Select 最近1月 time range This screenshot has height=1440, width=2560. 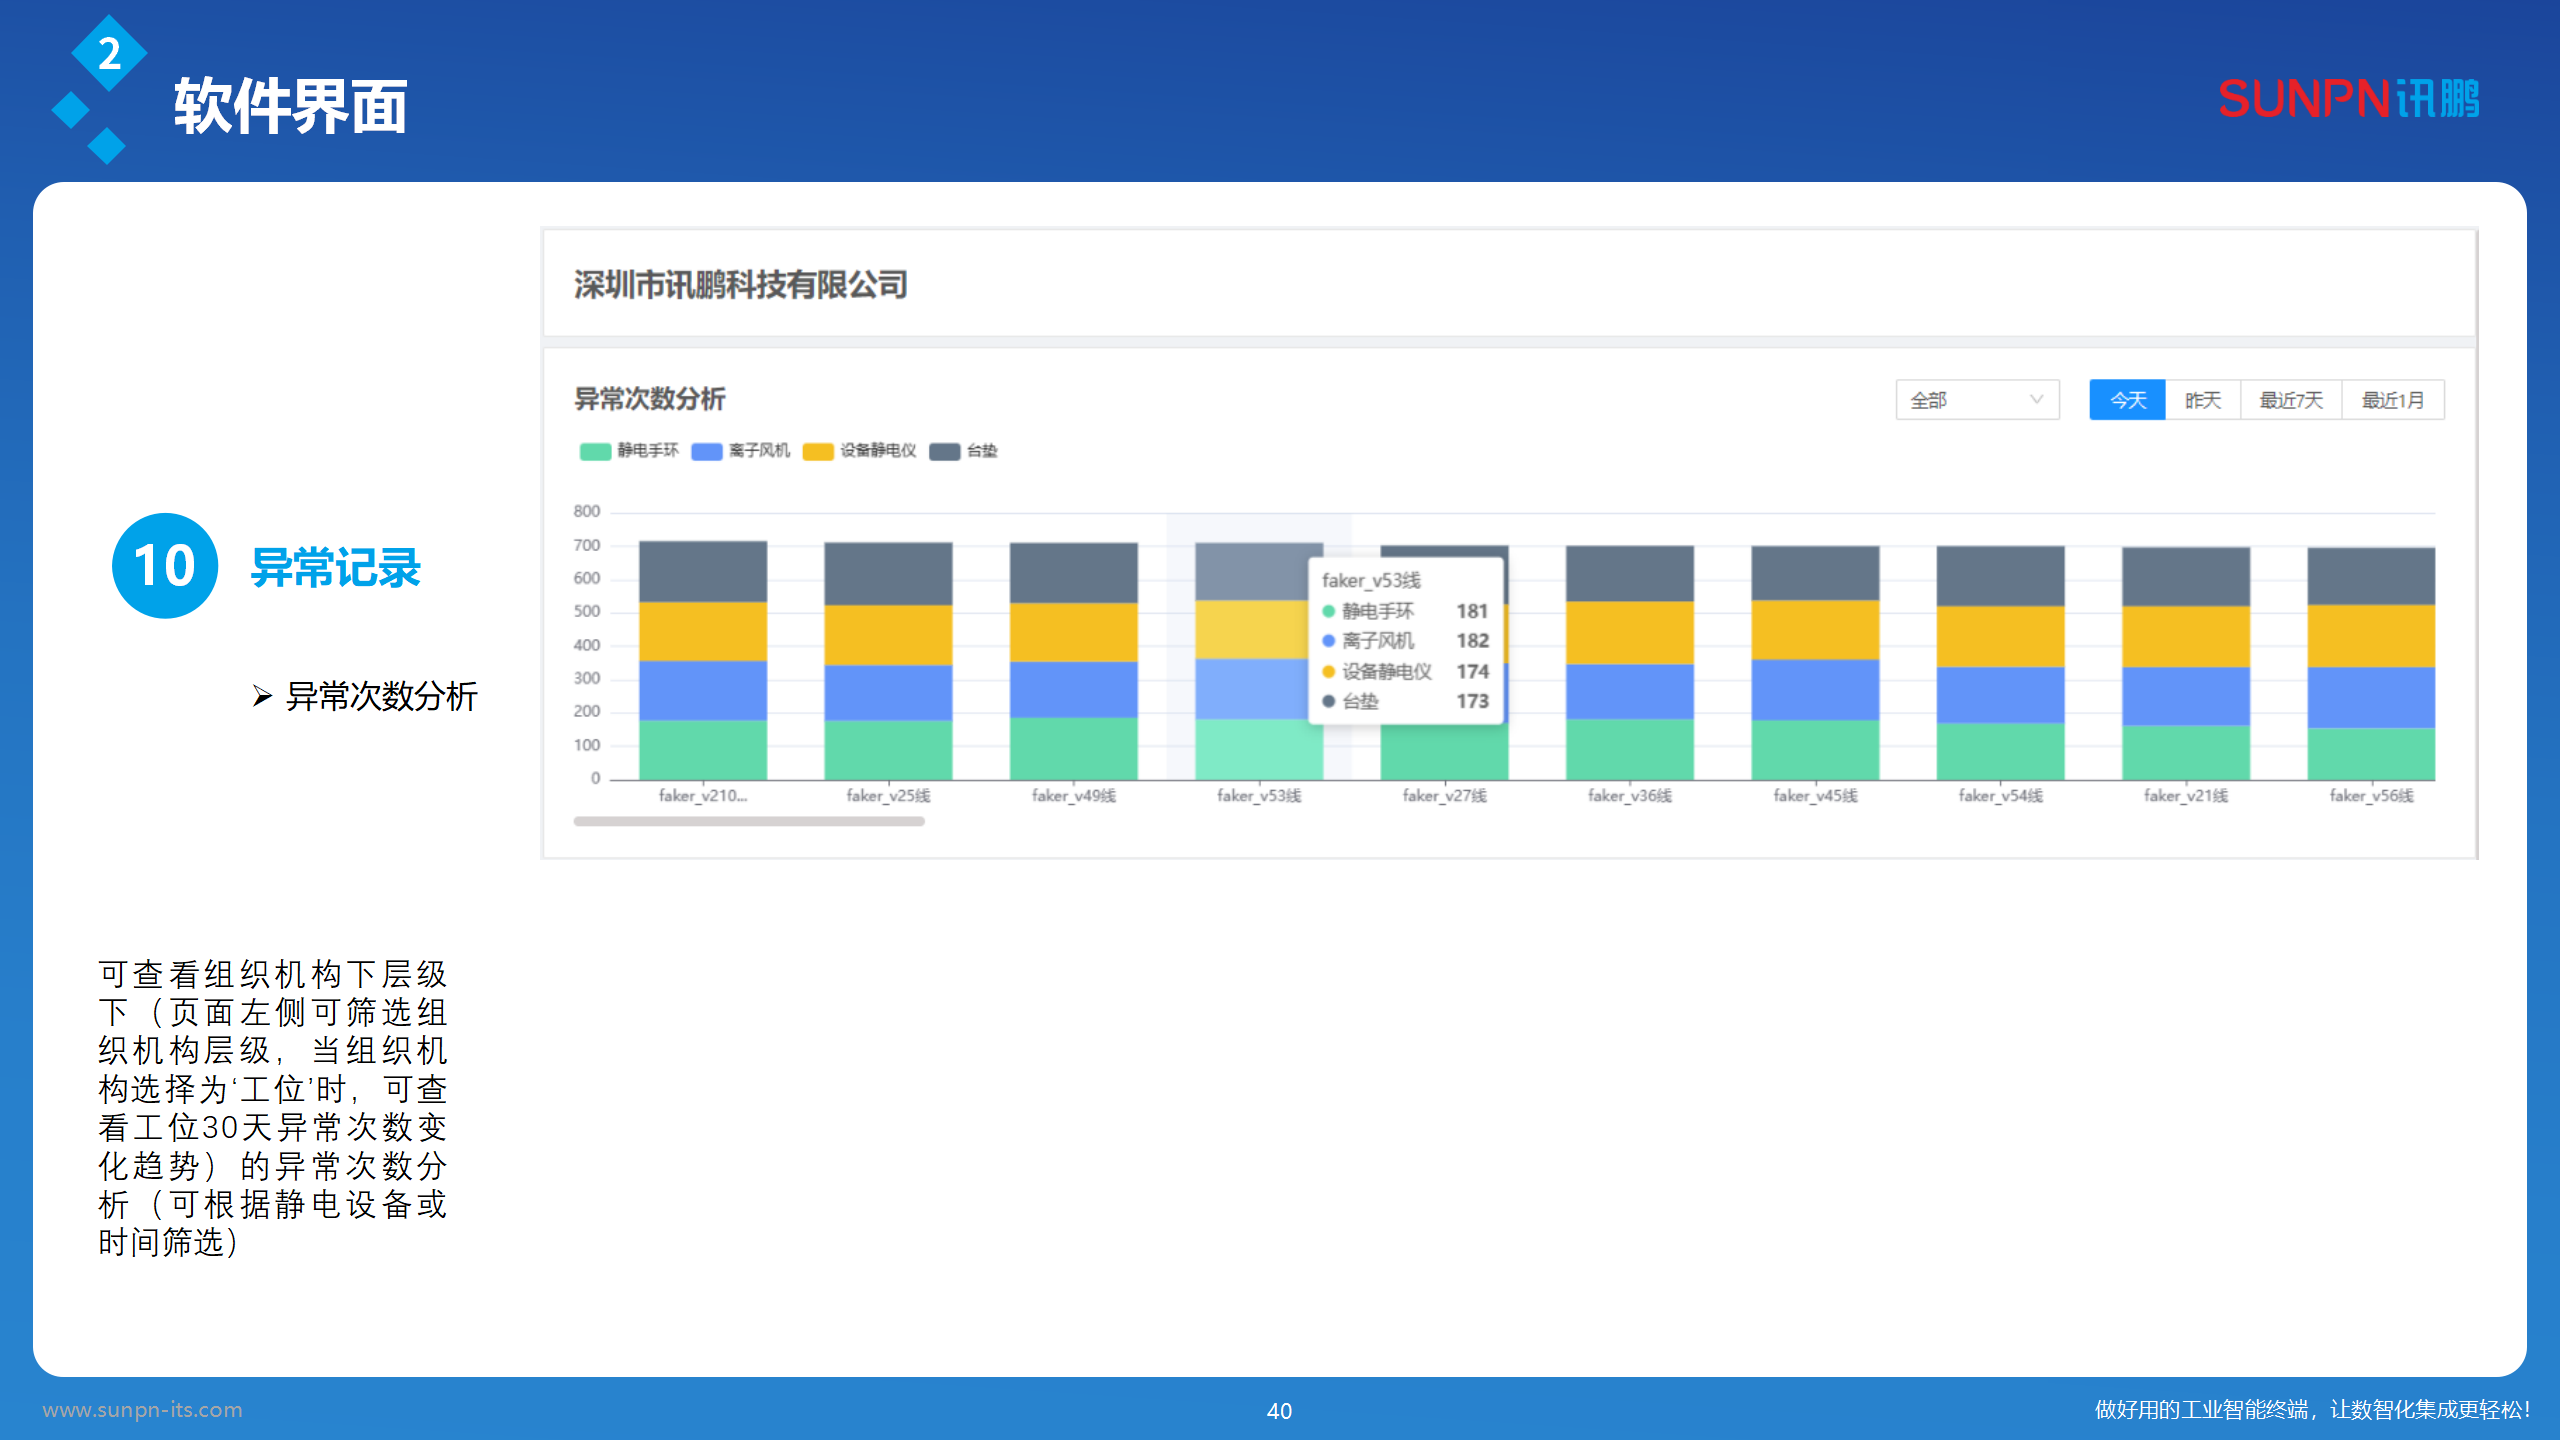click(x=2392, y=400)
